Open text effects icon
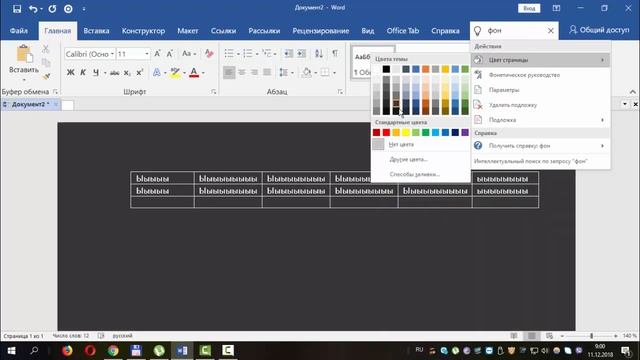The image size is (640, 360). 156,73
